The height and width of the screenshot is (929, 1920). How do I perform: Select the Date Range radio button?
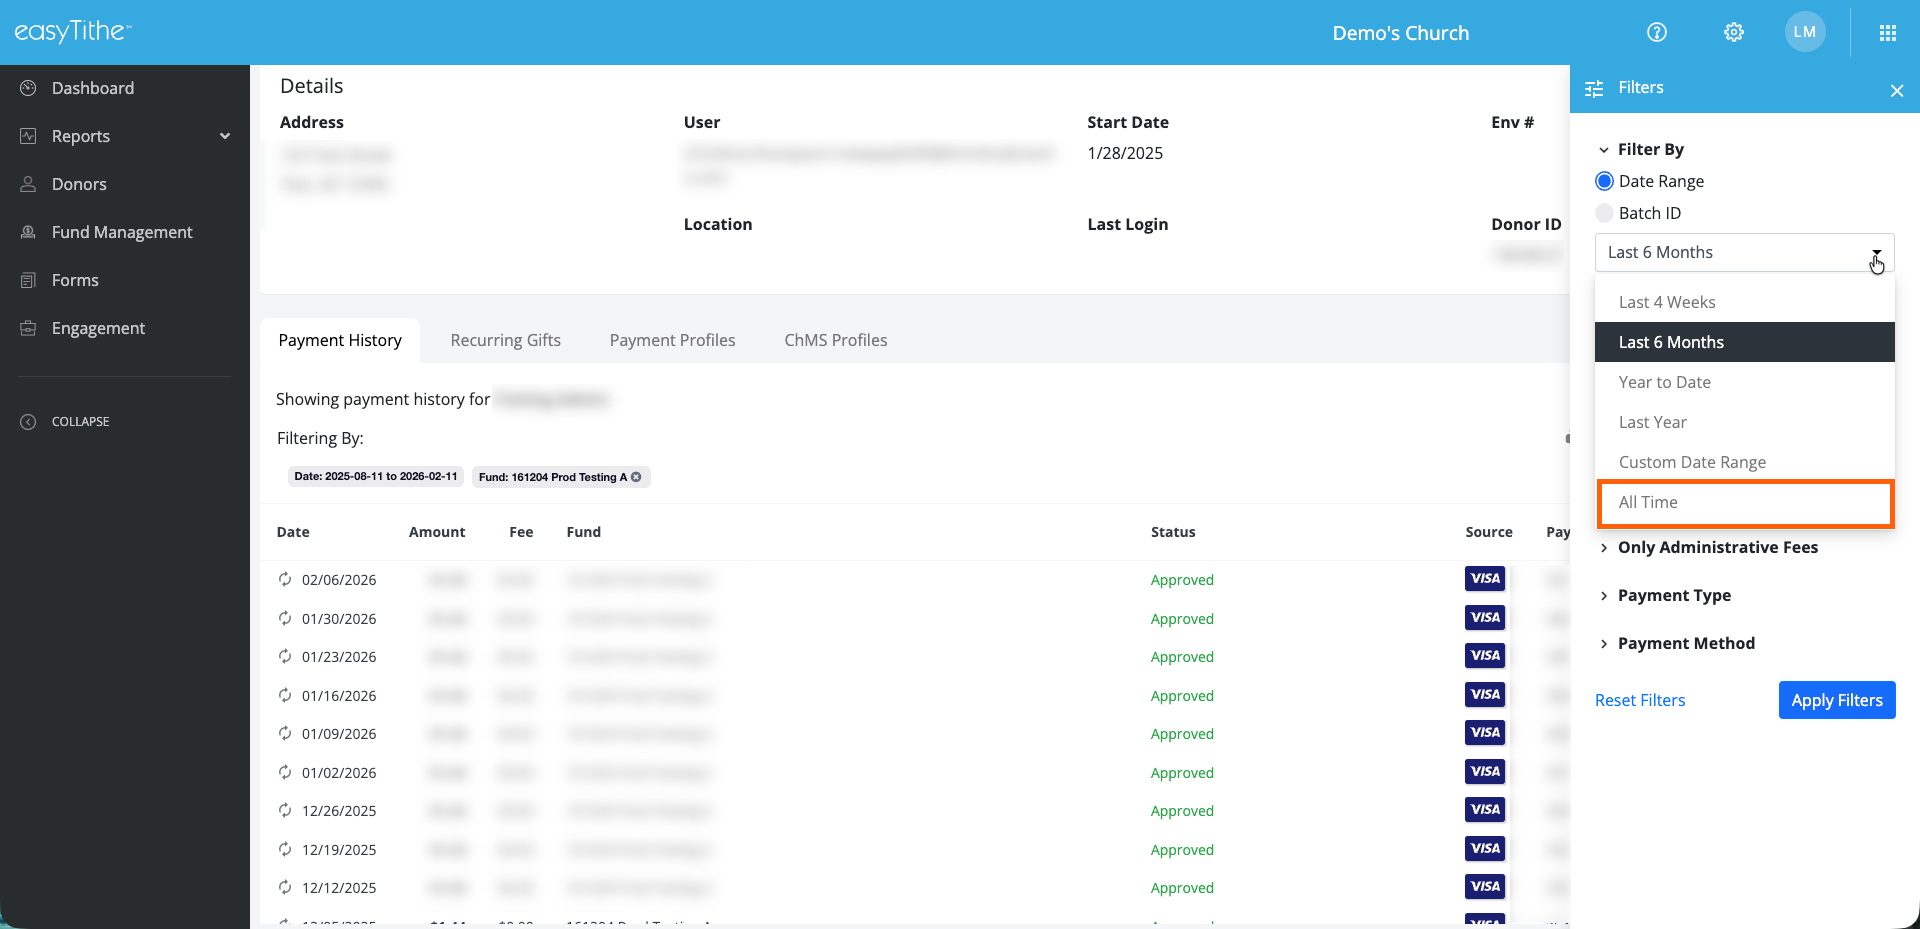pyautogui.click(x=1605, y=181)
